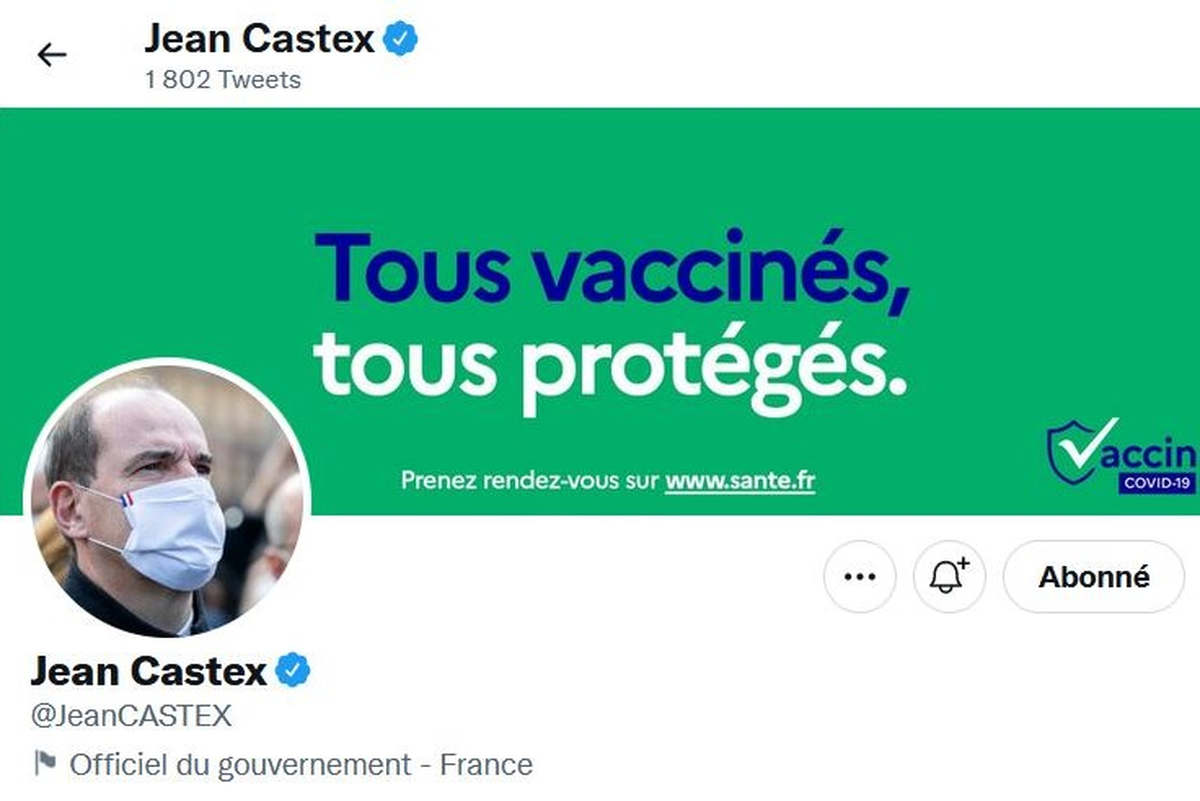Click verified badge next to profile name
This screenshot has width=1200, height=801.
pos(293,671)
